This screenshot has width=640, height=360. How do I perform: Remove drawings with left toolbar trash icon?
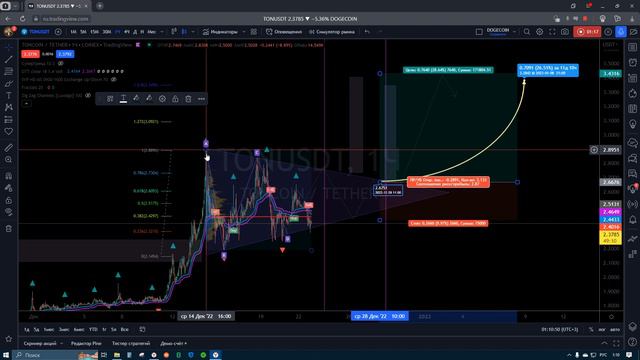9,229
